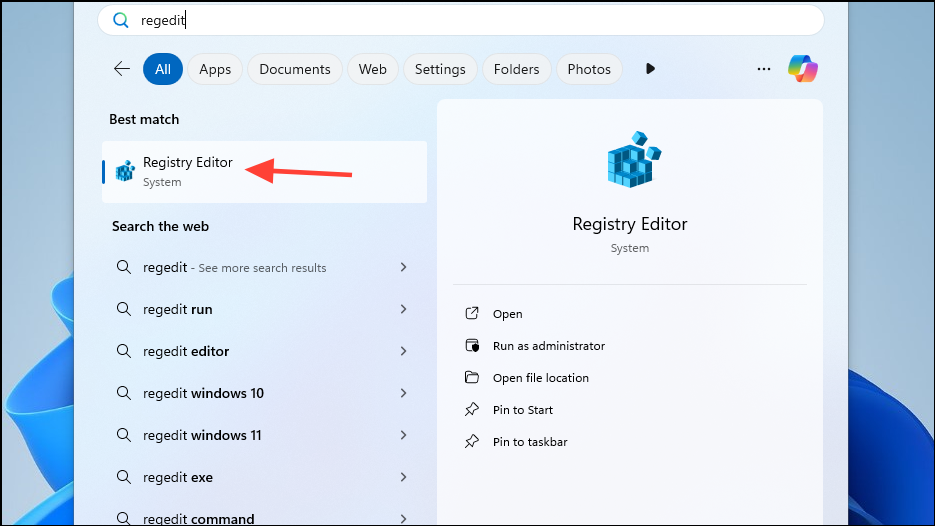Click Open for Registry Editor

pyautogui.click(x=507, y=314)
